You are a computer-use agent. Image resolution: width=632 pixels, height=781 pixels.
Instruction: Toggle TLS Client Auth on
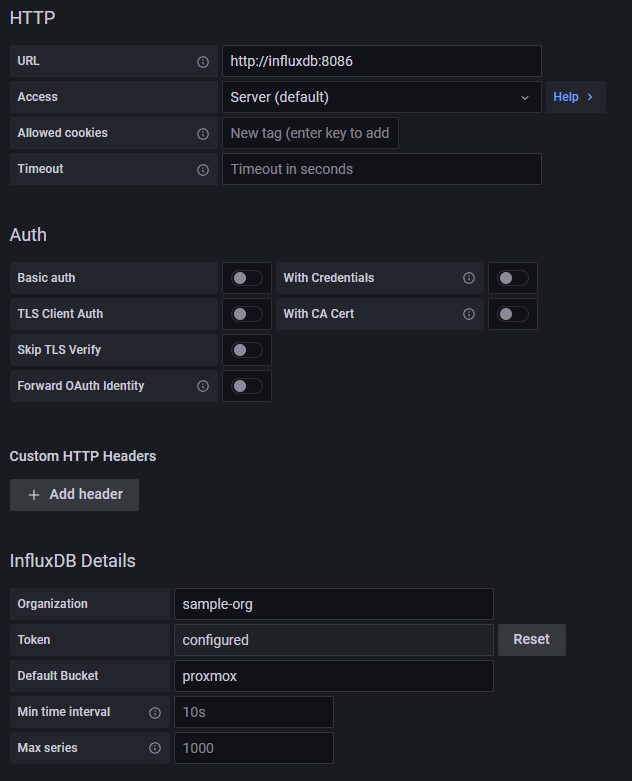[x=247, y=314]
